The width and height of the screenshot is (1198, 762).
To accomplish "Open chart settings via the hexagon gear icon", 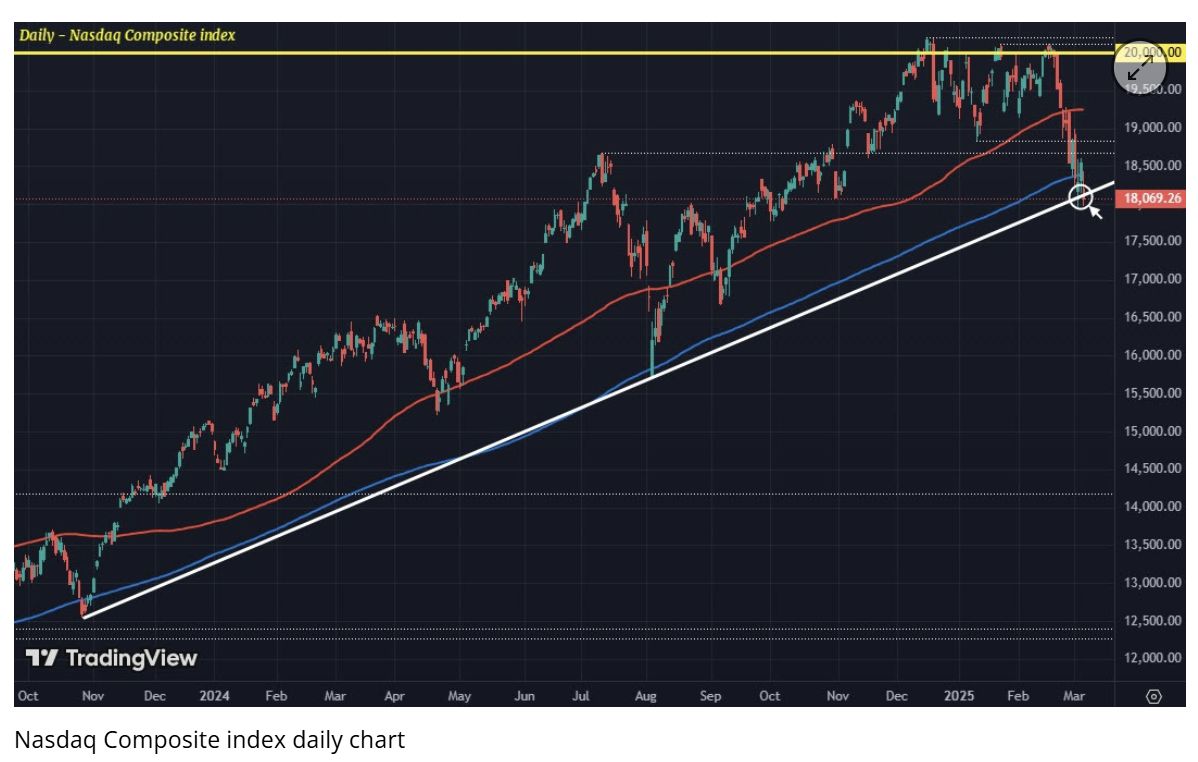I will tap(1154, 696).
